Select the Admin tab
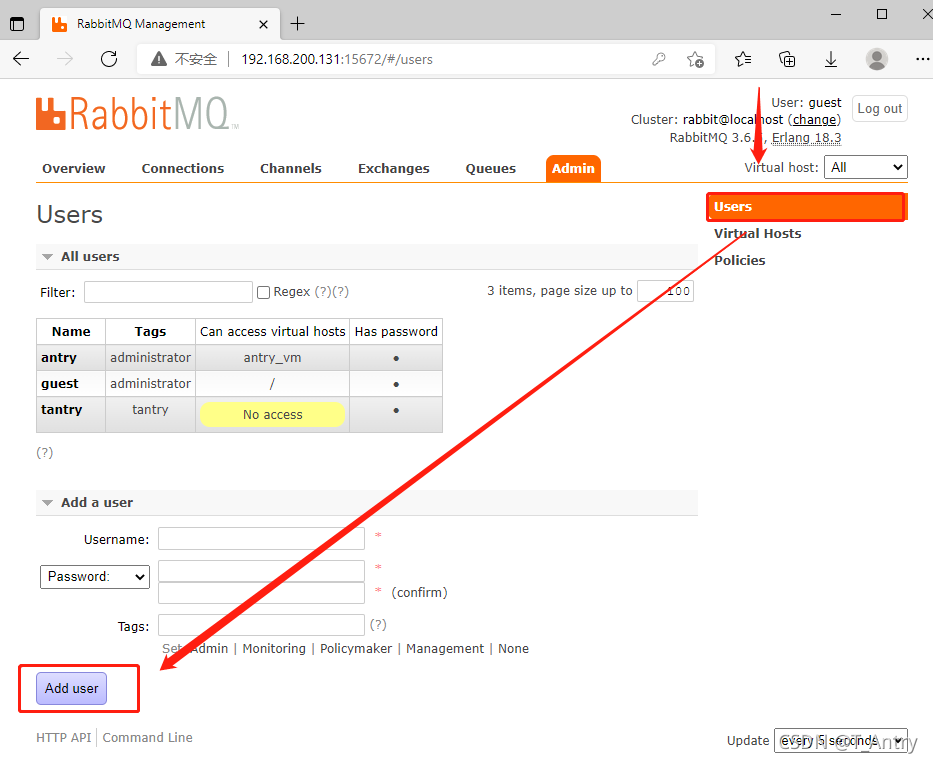The image size is (933, 763). tap(573, 168)
